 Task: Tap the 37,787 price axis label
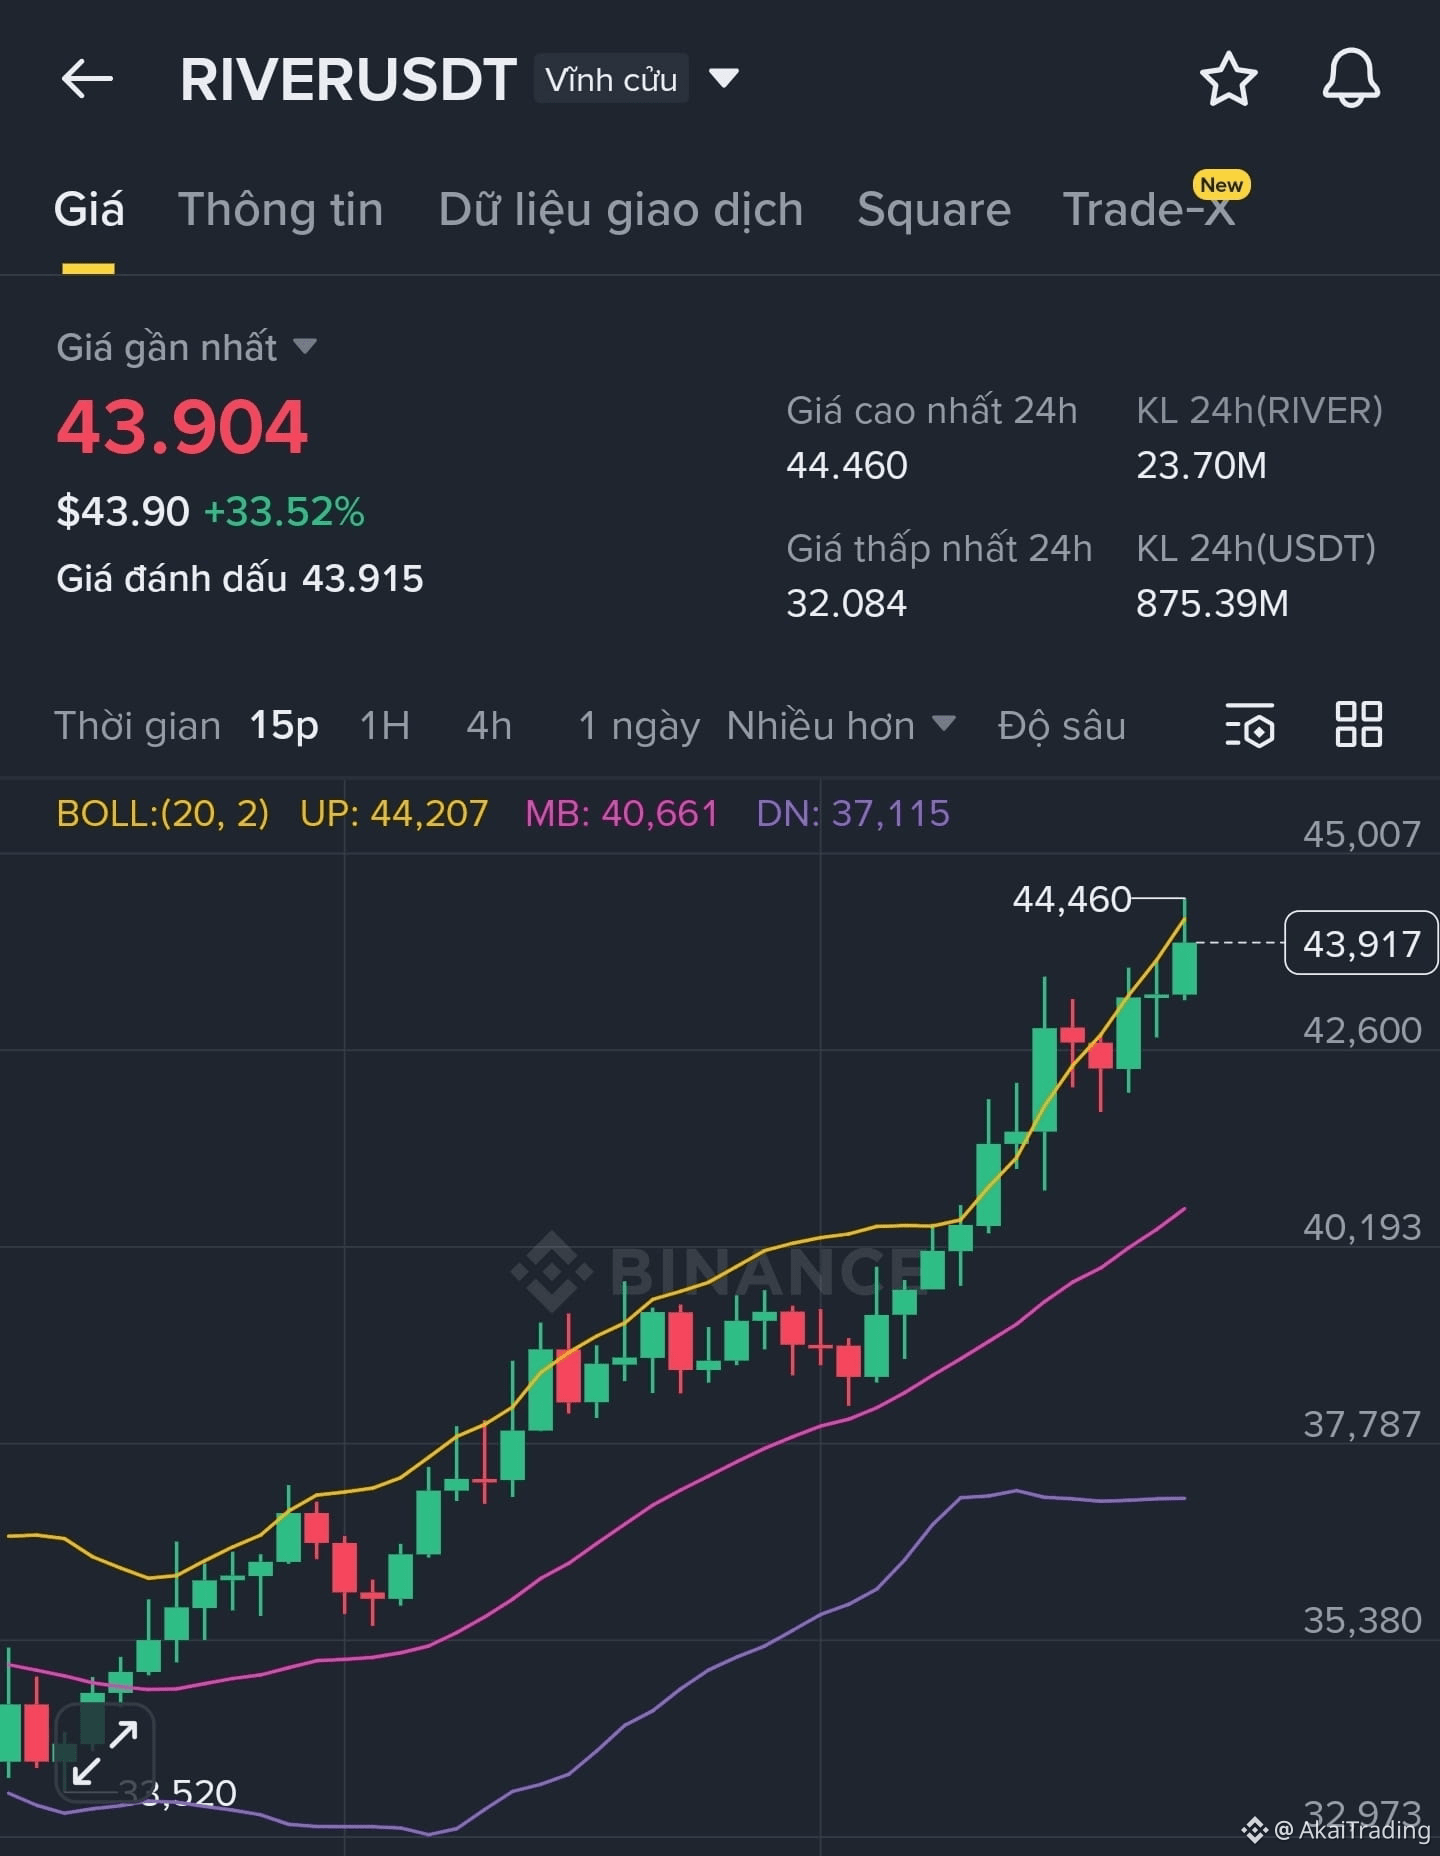1362,1424
